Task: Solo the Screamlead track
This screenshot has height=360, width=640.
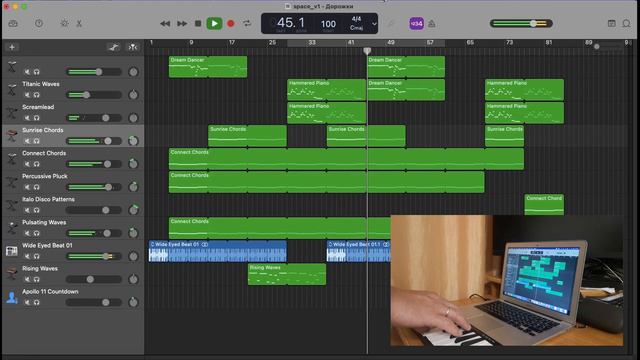Action: (37, 118)
